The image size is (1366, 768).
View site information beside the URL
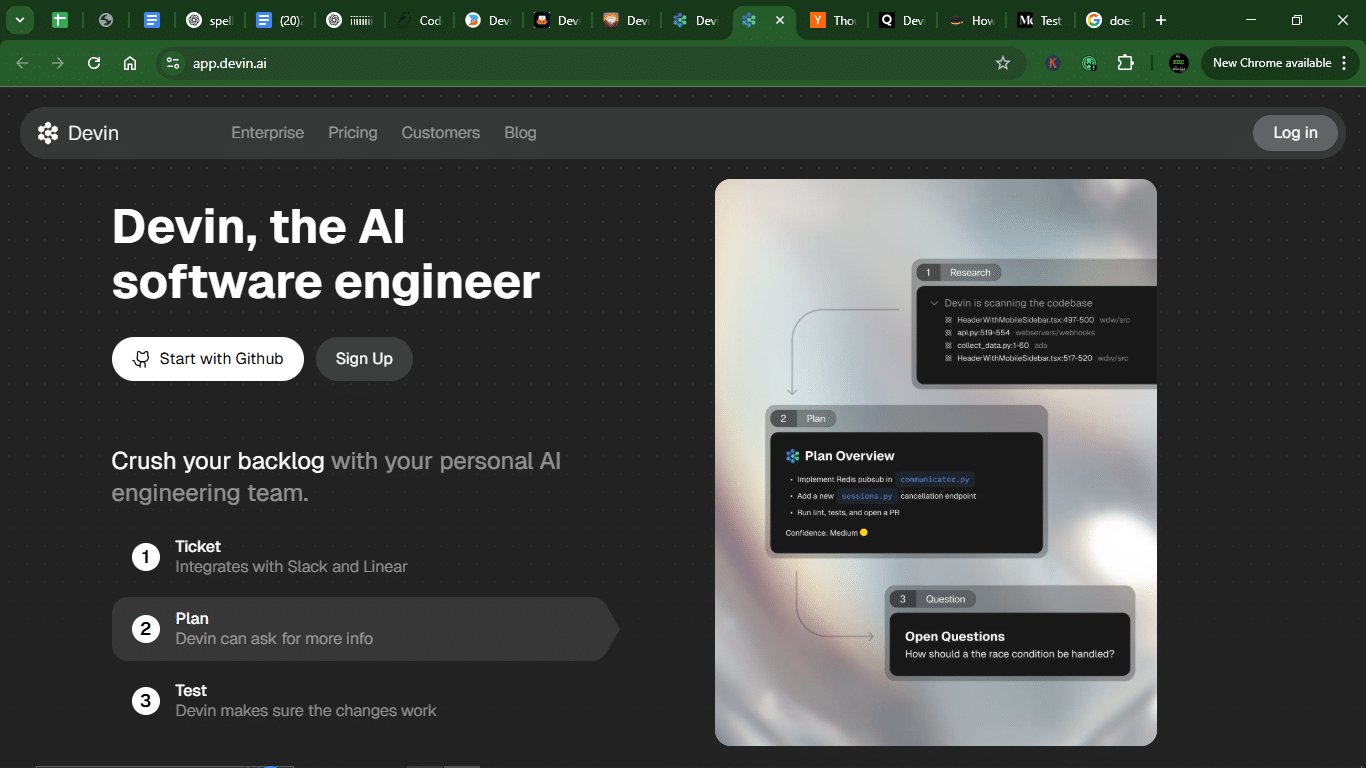(x=173, y=63)
